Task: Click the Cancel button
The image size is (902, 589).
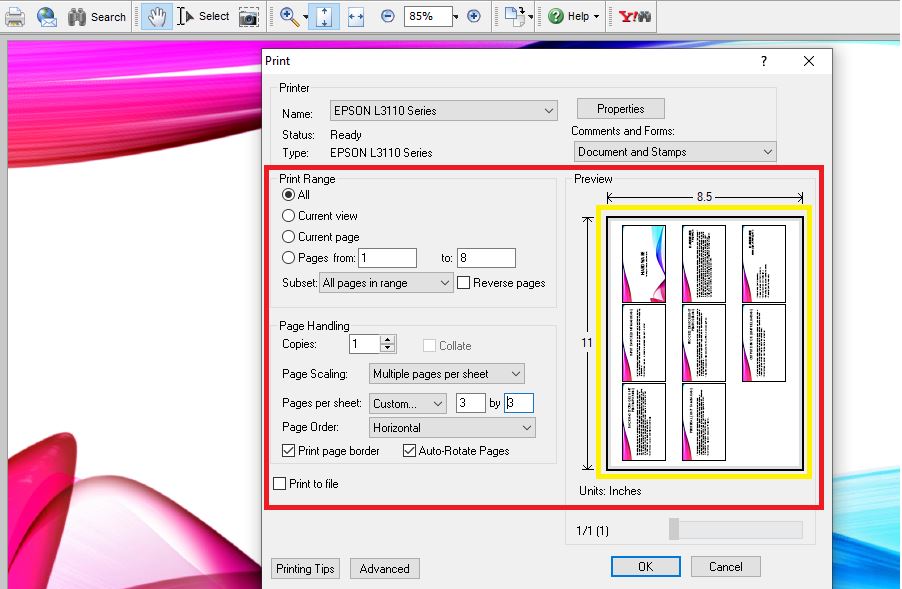Action: [x=725, y=567]
